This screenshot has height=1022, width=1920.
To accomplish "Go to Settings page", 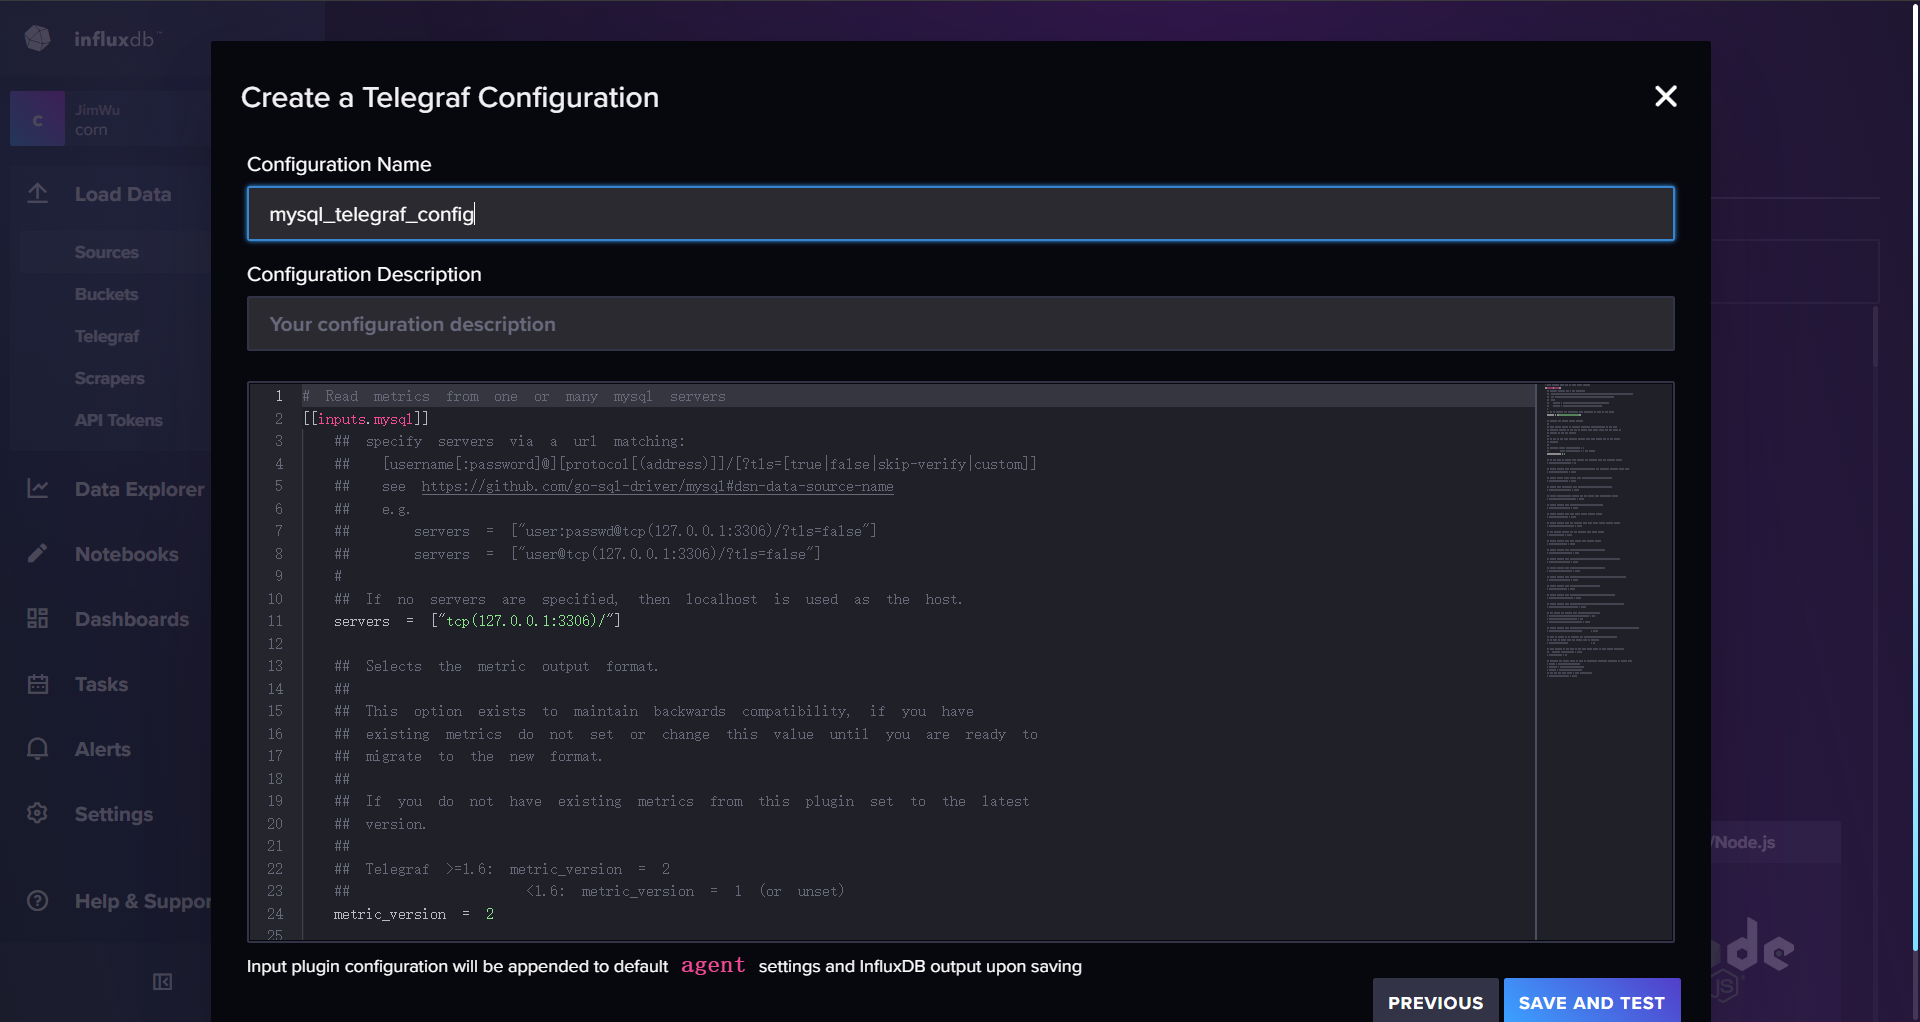I will click(x=114, y=814).
